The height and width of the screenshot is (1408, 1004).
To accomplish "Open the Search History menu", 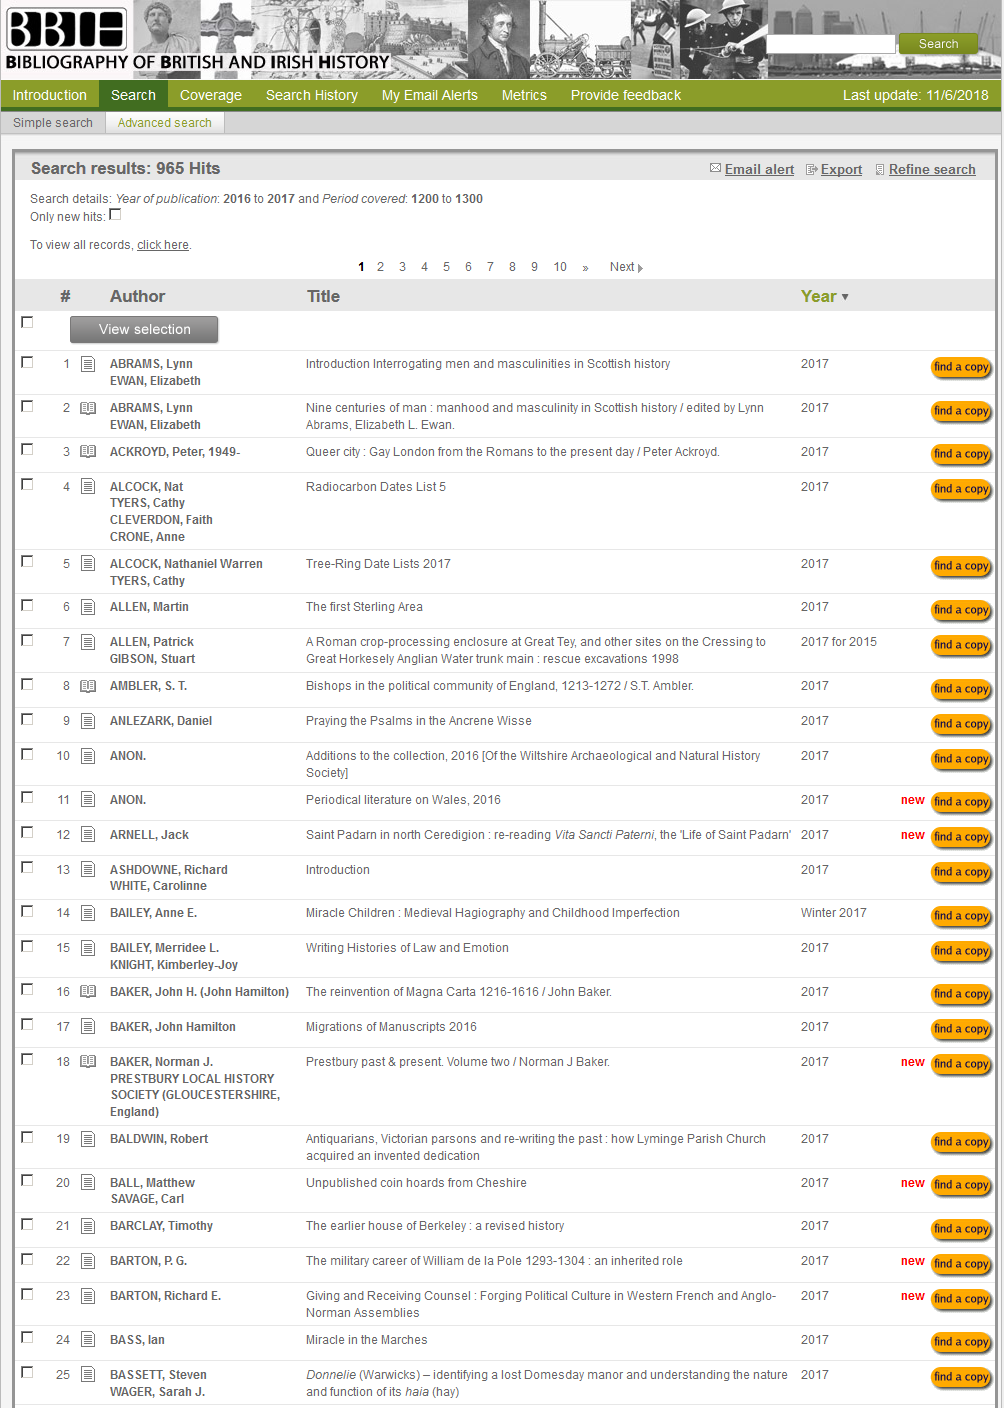I will pos(311,95).
